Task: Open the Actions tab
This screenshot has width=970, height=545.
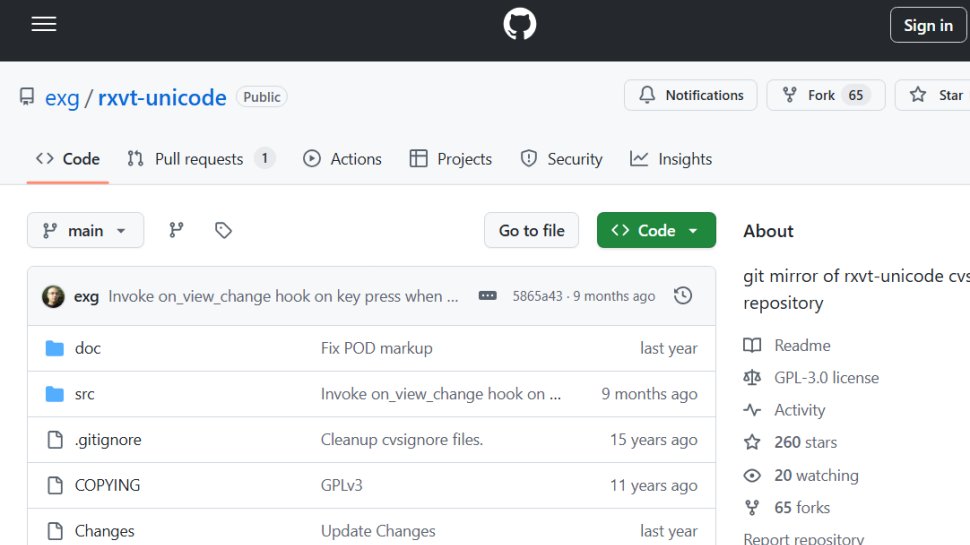Action: click(x=342, y=159)
